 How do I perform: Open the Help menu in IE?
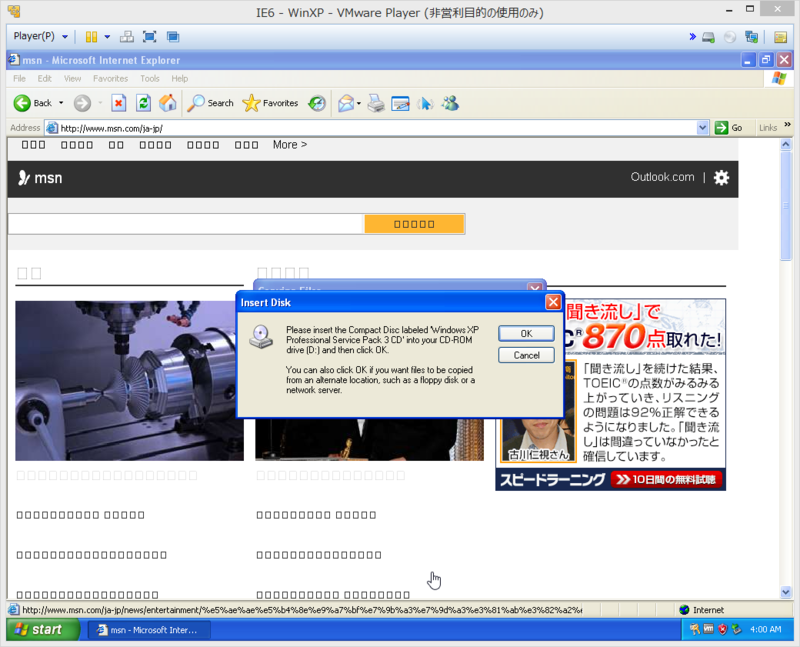pyautogui.click(x=180, y=79)
